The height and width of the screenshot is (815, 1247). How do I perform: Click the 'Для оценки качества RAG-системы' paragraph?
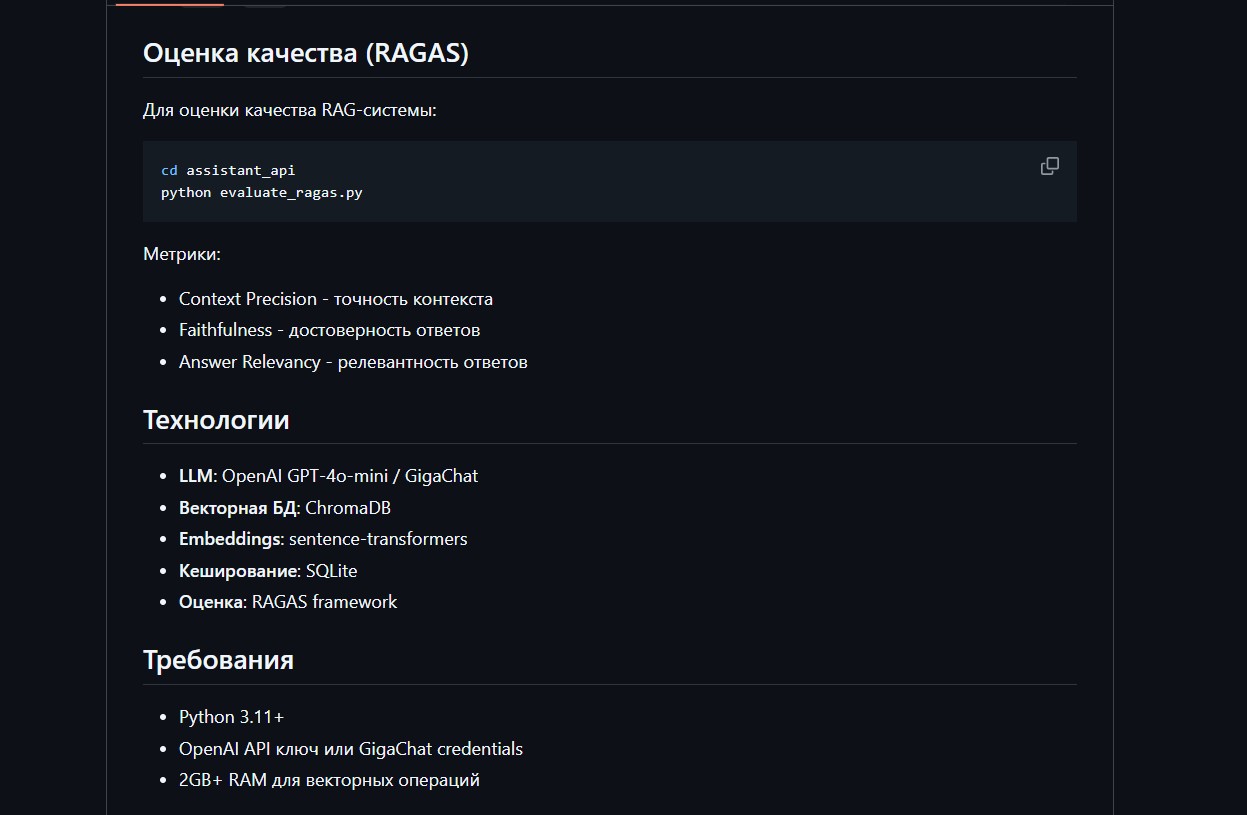[x=290, y=109]
